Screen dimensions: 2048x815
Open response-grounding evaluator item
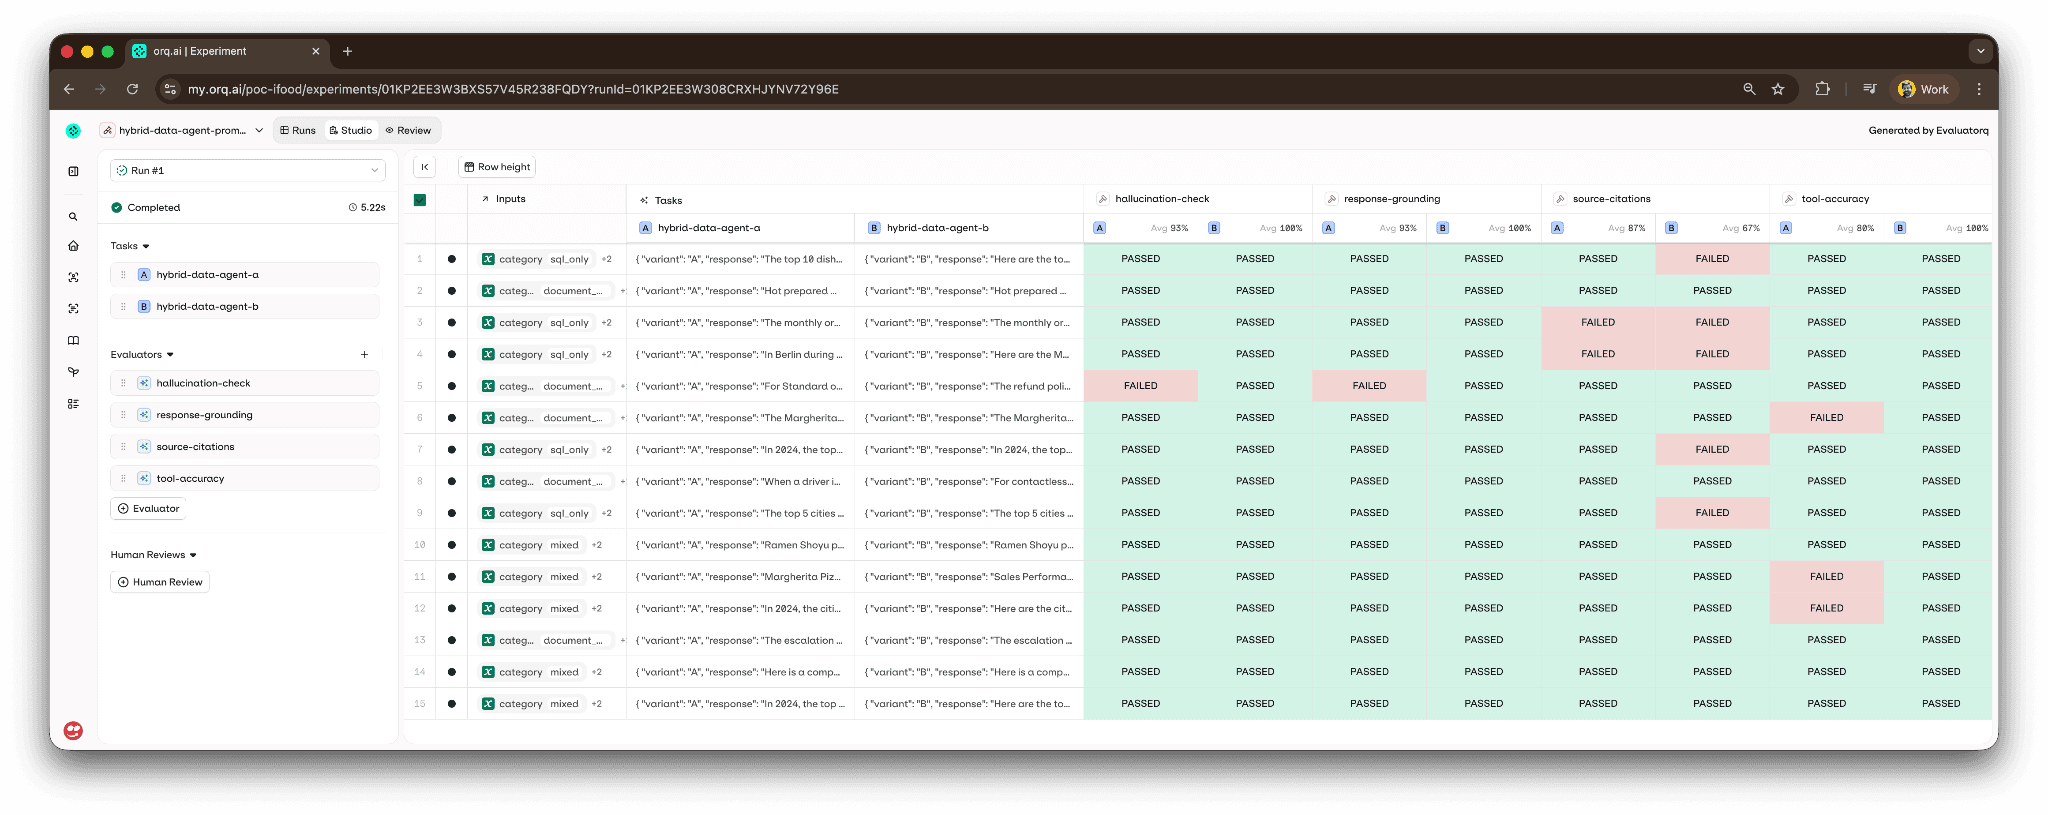(x=245, y=415)
